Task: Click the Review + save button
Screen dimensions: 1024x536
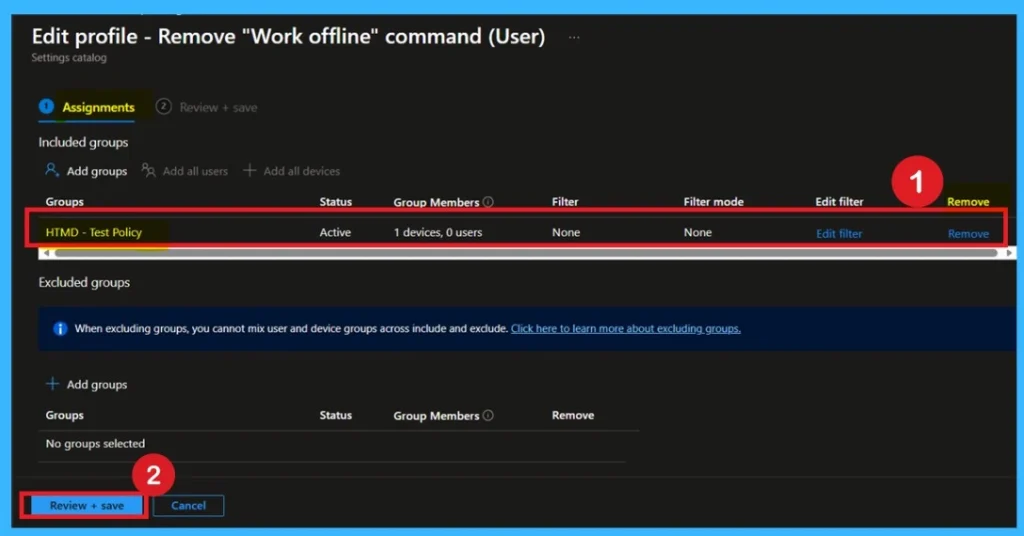Action: [86, 505]
